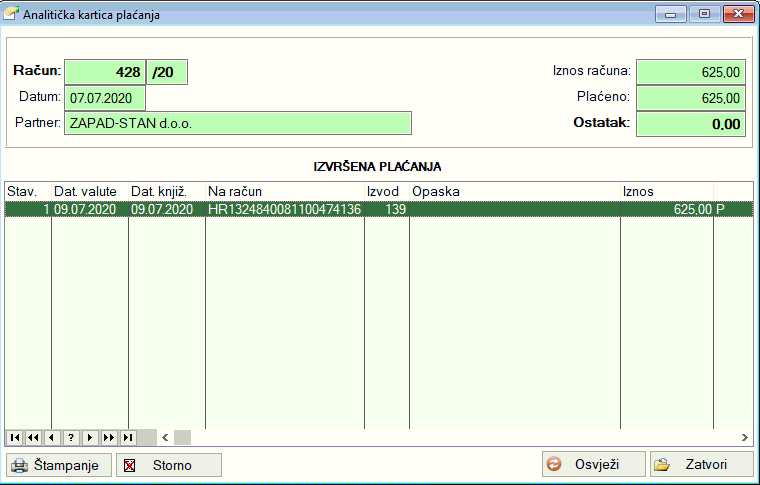Close the window using Zatvori
The image size is (760, 485).
coord(702,465)
